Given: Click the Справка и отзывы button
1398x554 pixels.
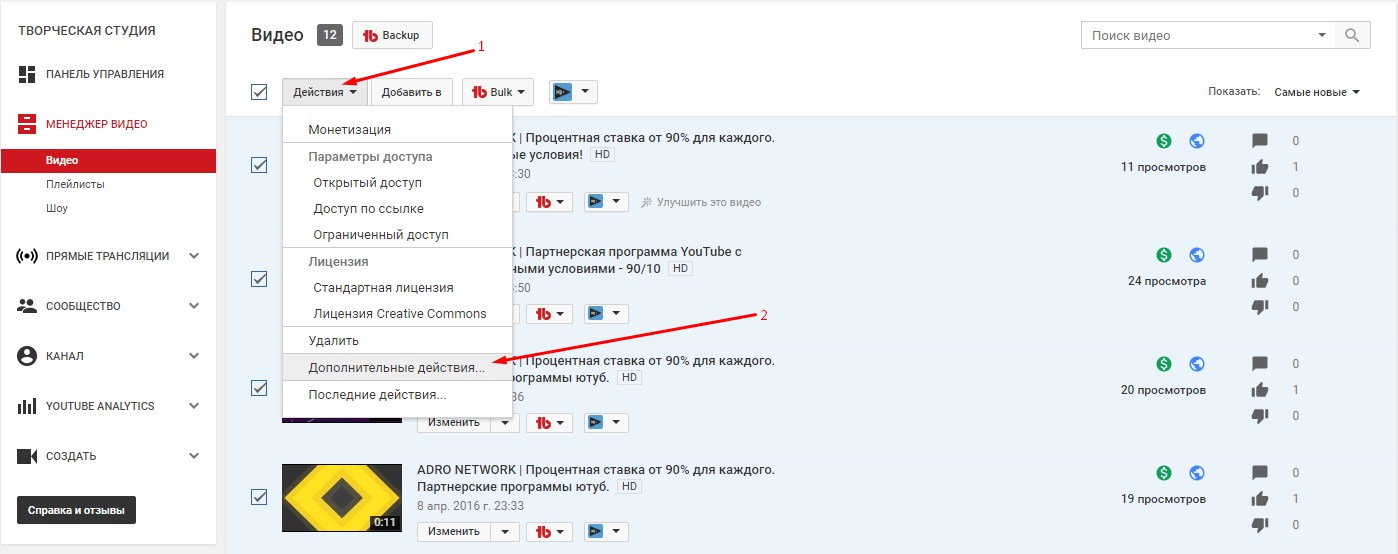Looking at the screenshot, I should [76, 510].
